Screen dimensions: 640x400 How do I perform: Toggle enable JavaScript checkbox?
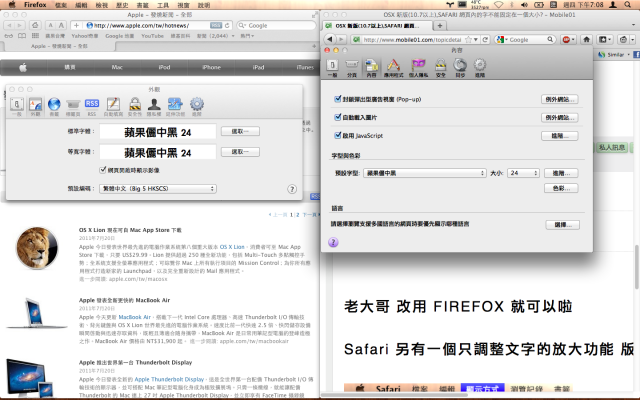click(337, 135)
